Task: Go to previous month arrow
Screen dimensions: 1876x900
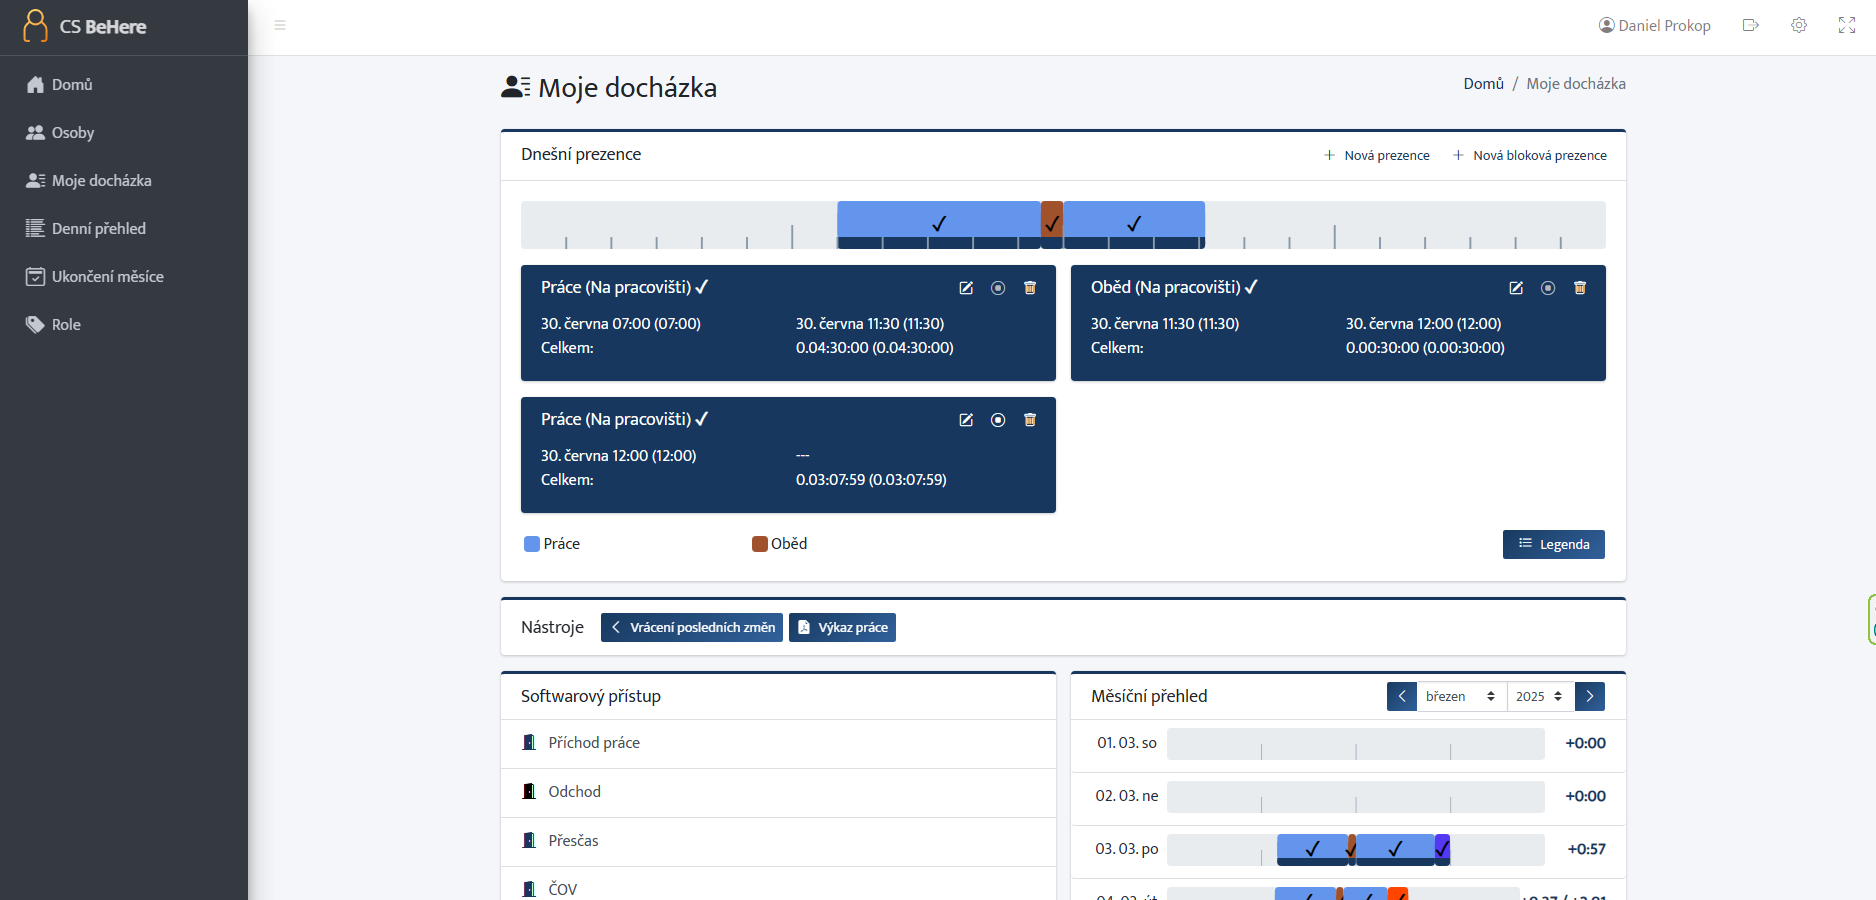Action: (1402, 696)
